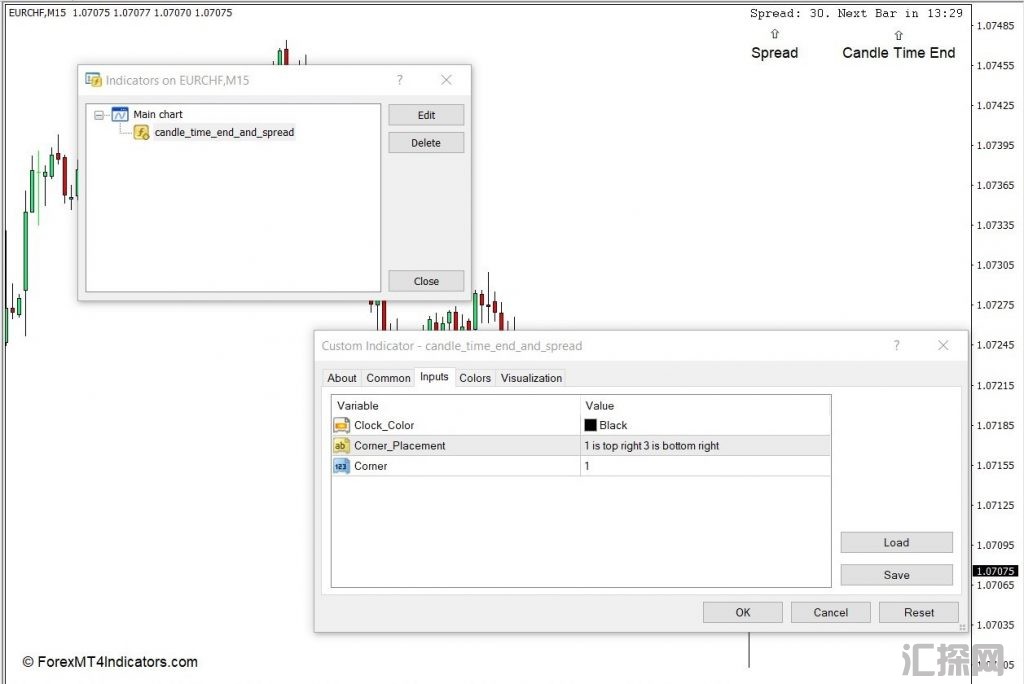Image resolution: width=1024 pixels, height=684 pixels.
Task: Open the Common tab
Action: click(x=388, y=378)
